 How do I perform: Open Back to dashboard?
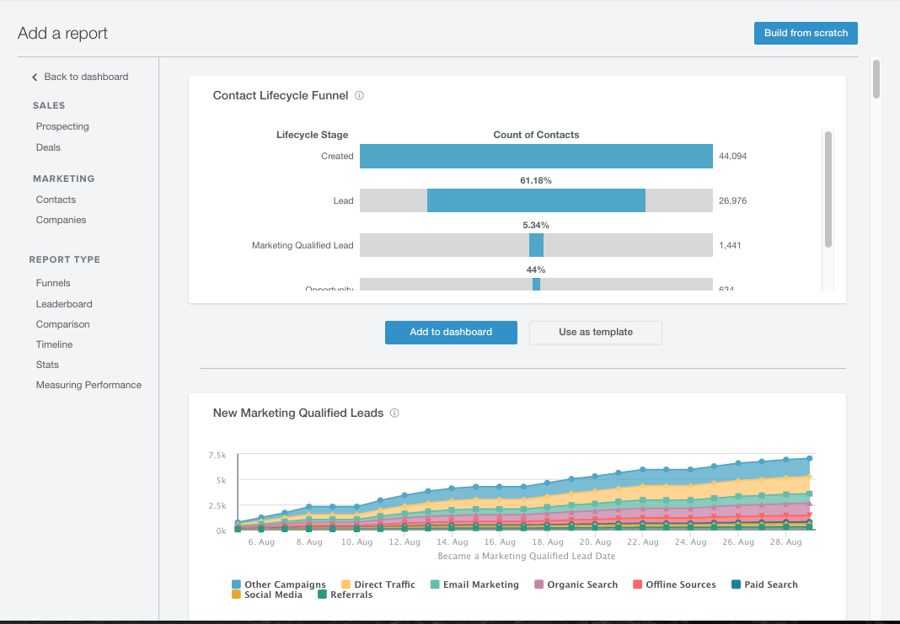pos(86,76)
